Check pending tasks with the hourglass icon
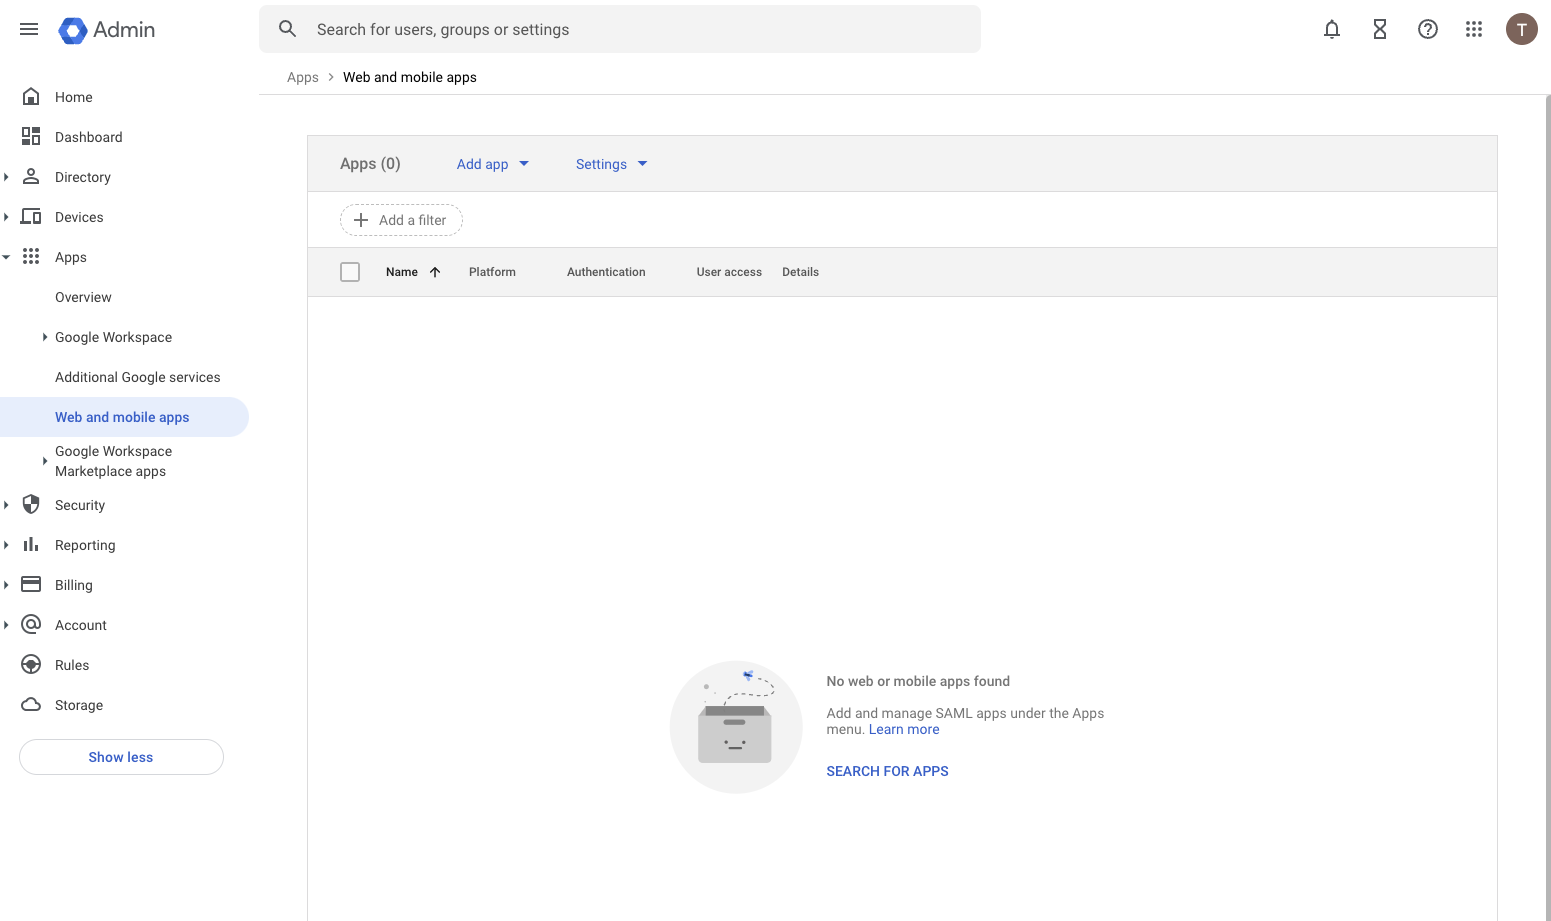 tap(1379, 29)
